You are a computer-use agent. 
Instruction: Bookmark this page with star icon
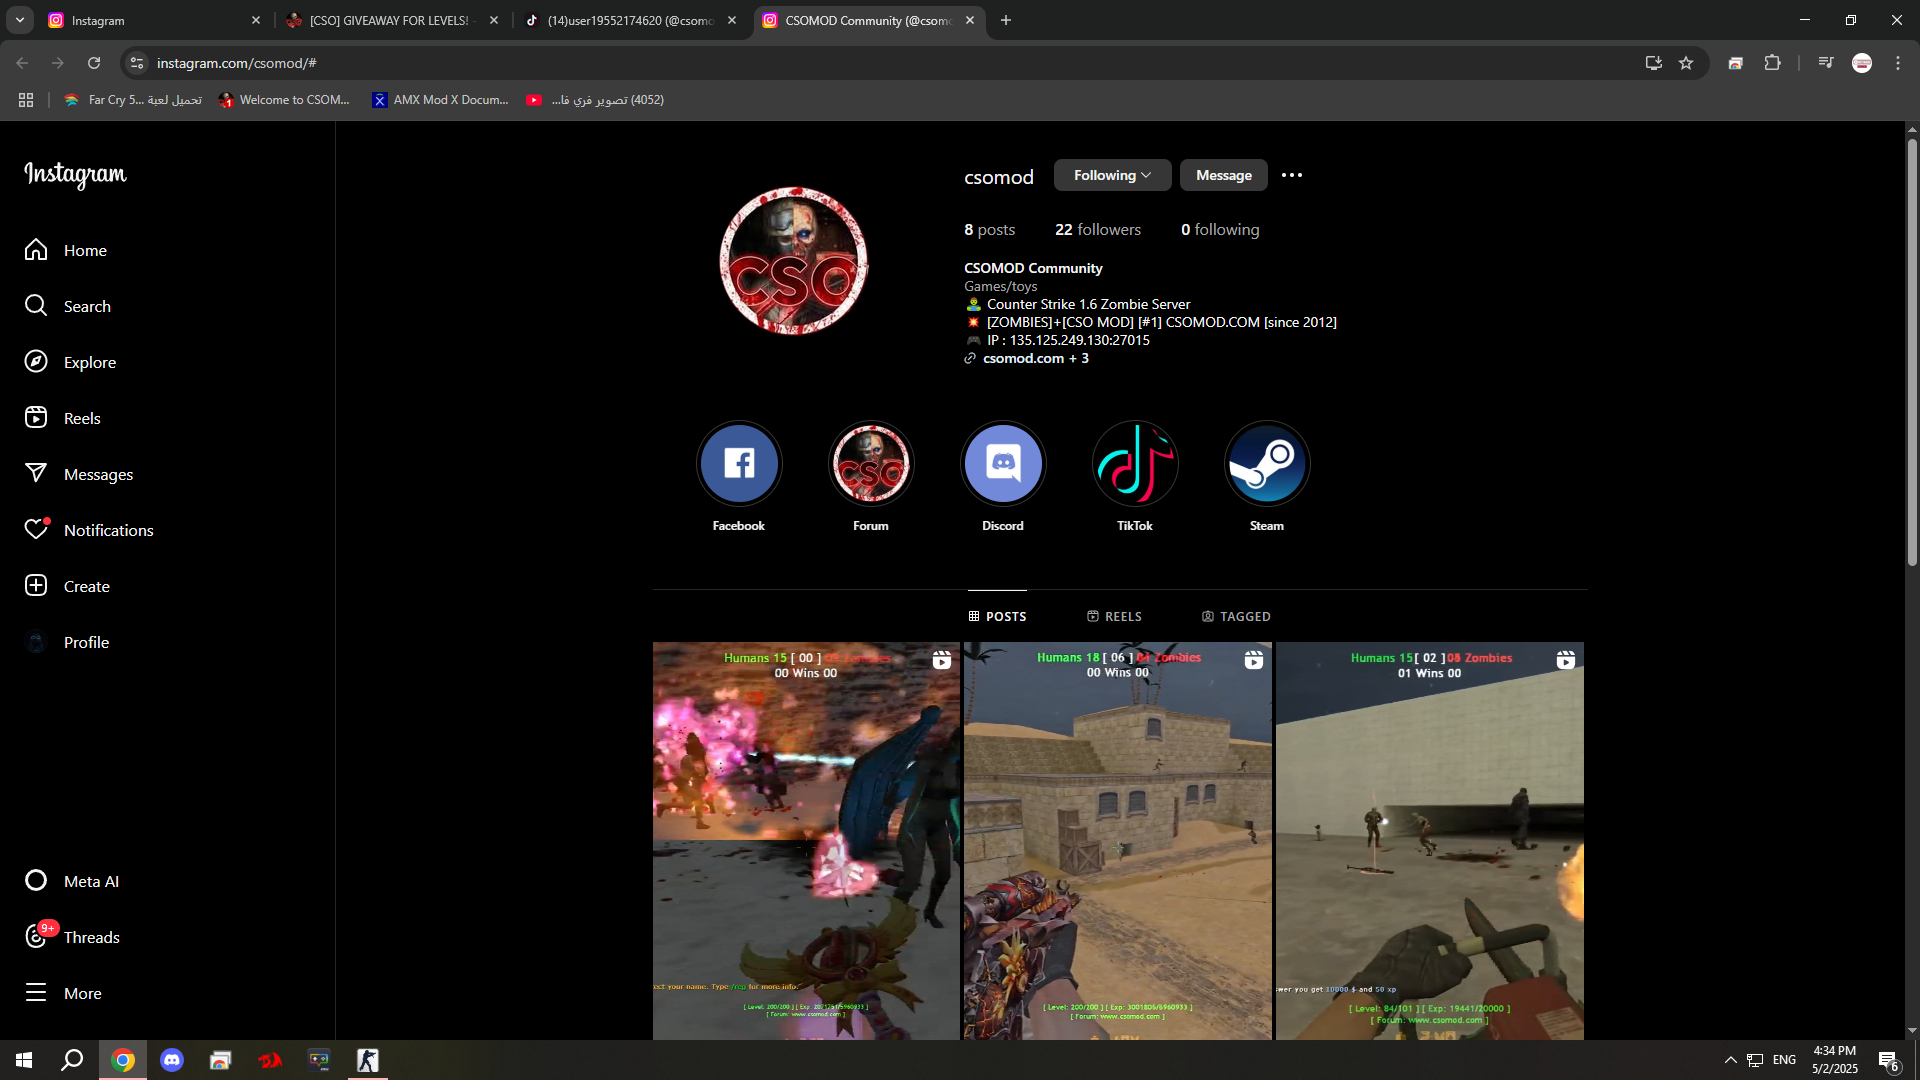1686,63
